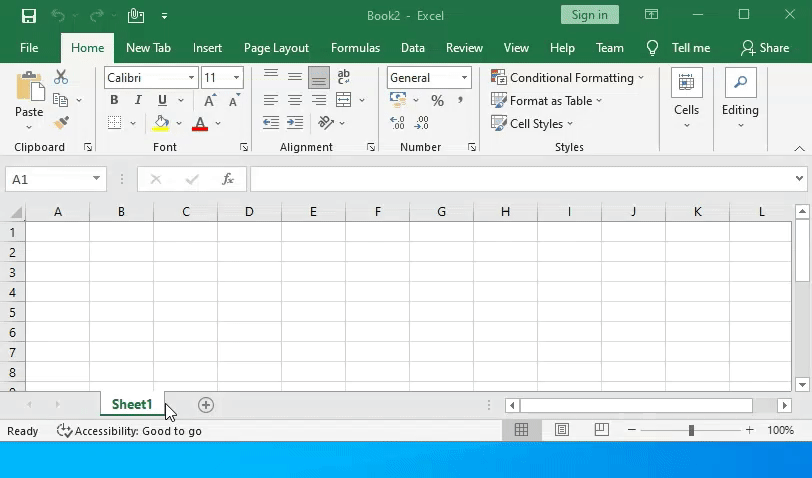812x478 pixels.
Task: Open the font size 11 dropdown
Action: (x=236, y=78)
